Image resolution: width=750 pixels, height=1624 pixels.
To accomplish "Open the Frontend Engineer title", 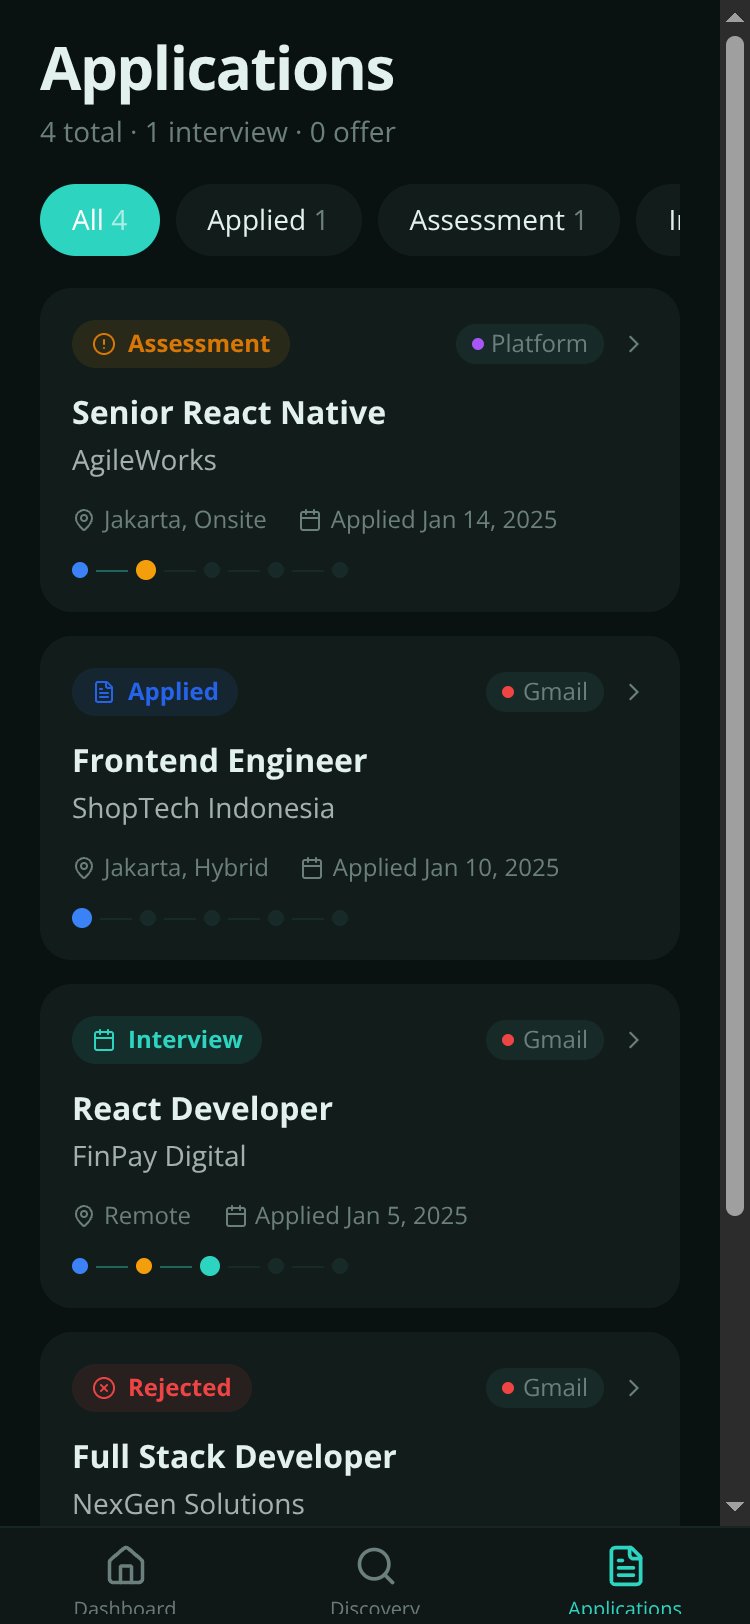I will coord(220,761).
